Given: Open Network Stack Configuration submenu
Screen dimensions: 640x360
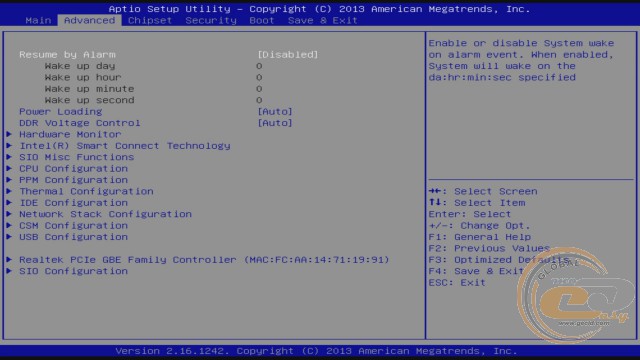Looking at the screenshot, I should point(105,214).
